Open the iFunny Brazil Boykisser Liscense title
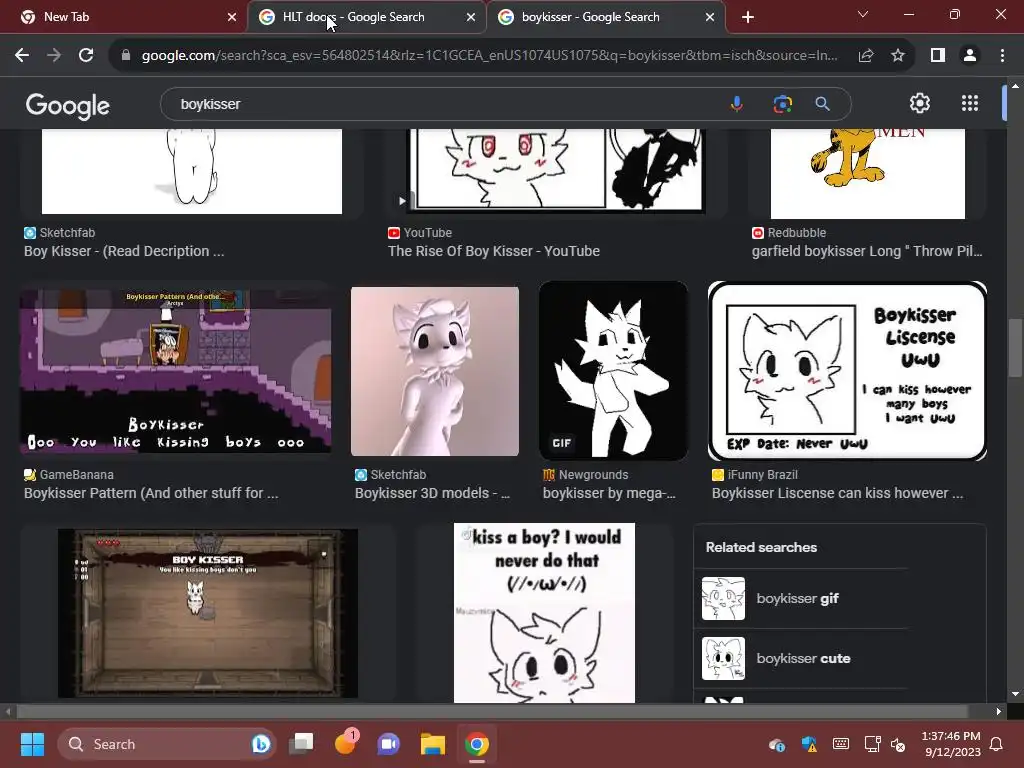Image resolution: width=1024 pixels, height=768 pixels. (837, 493)
